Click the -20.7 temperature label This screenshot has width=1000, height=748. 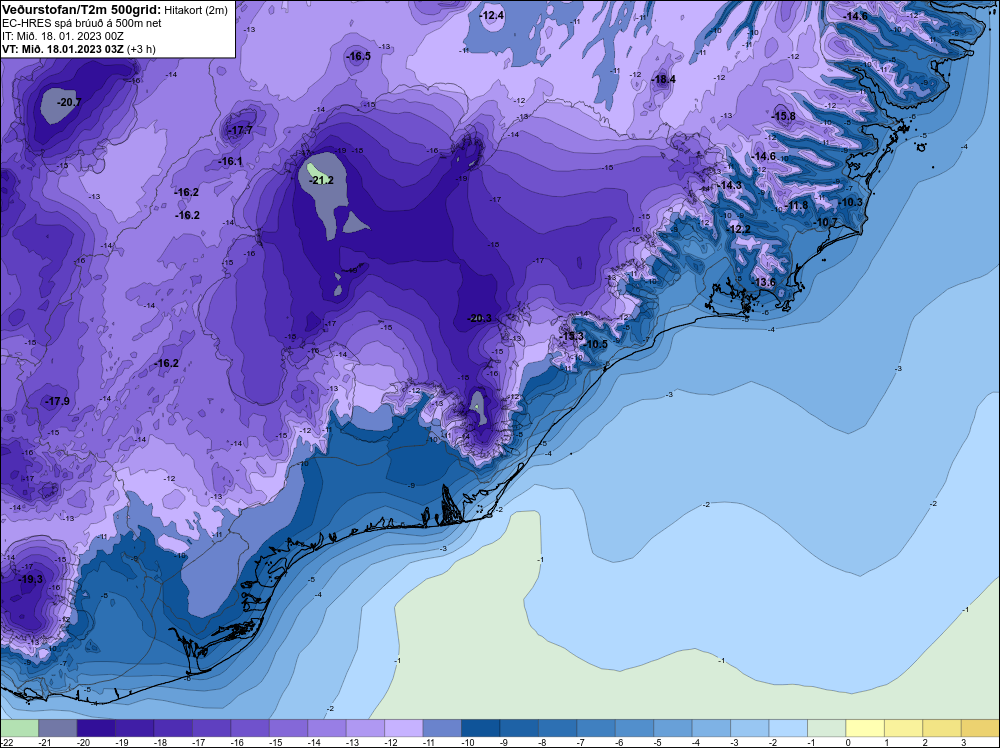pos(69,102)
